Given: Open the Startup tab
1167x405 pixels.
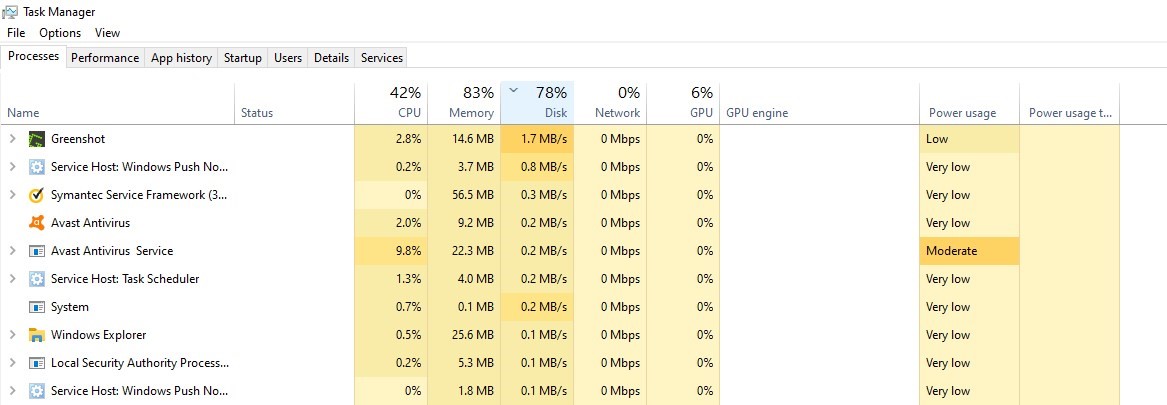Looking at the screenshot, I should pos(242,58).
